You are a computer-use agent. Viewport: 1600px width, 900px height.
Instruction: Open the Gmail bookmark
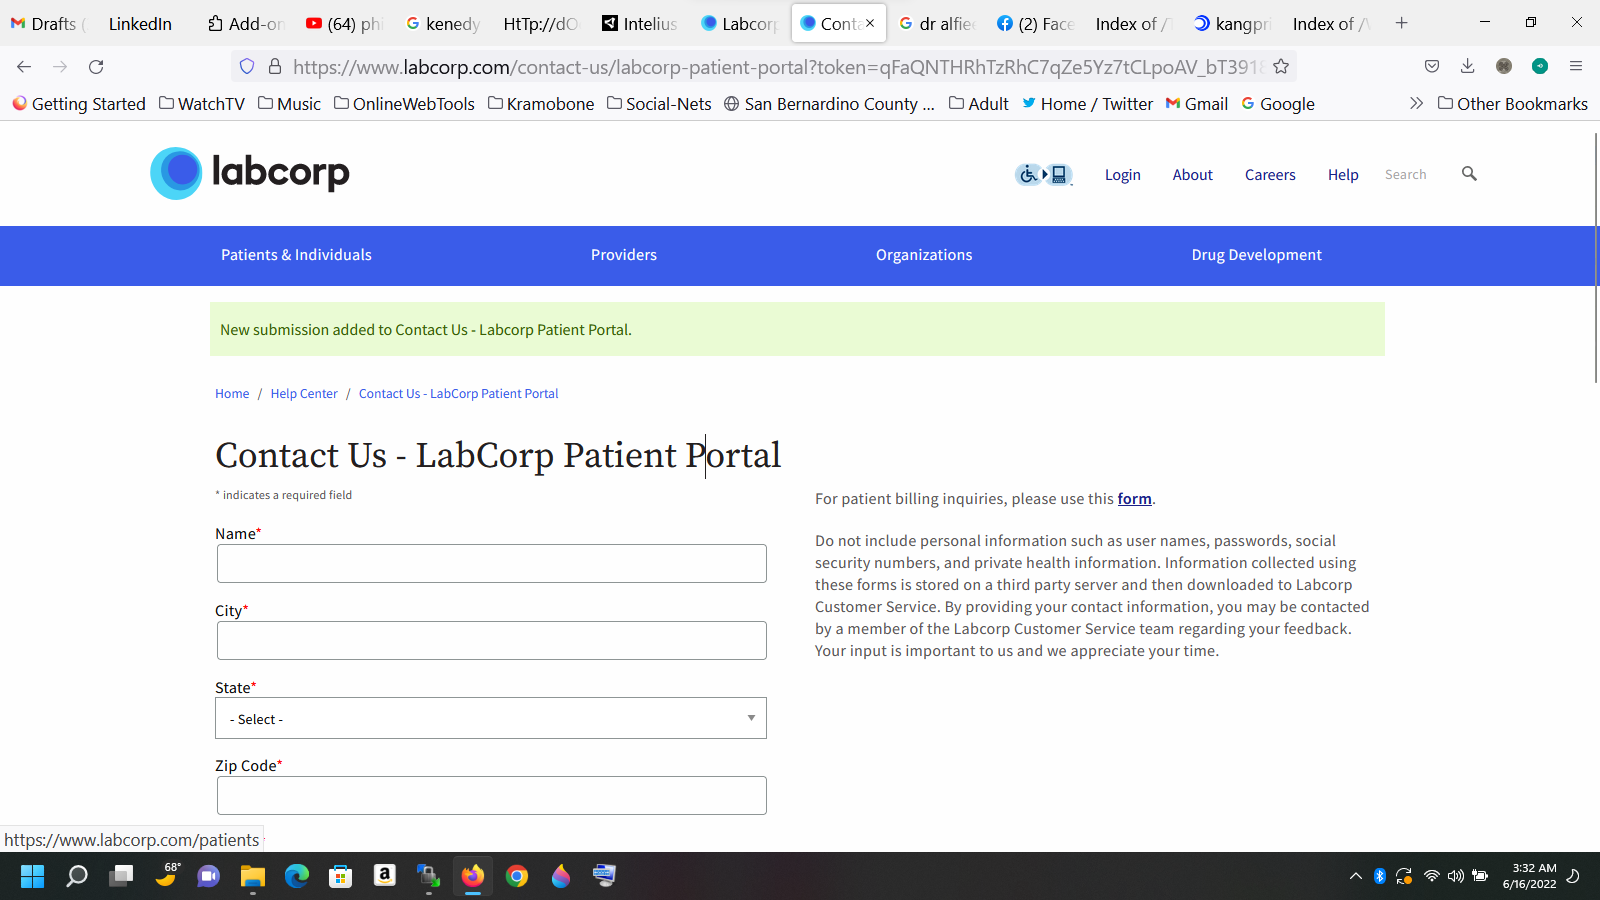click(x=1197, y=103)
